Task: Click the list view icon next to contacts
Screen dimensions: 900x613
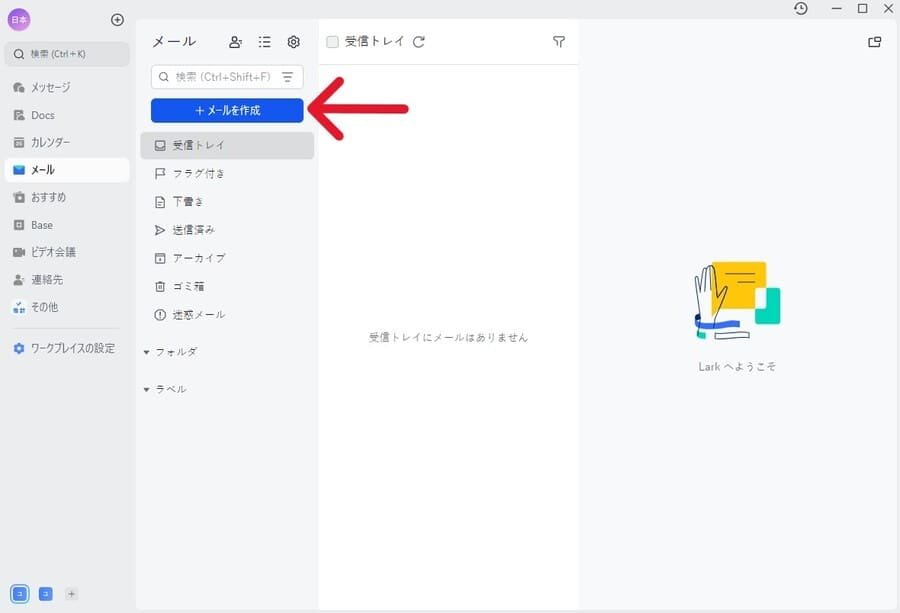Action: [x=264, y=41]
